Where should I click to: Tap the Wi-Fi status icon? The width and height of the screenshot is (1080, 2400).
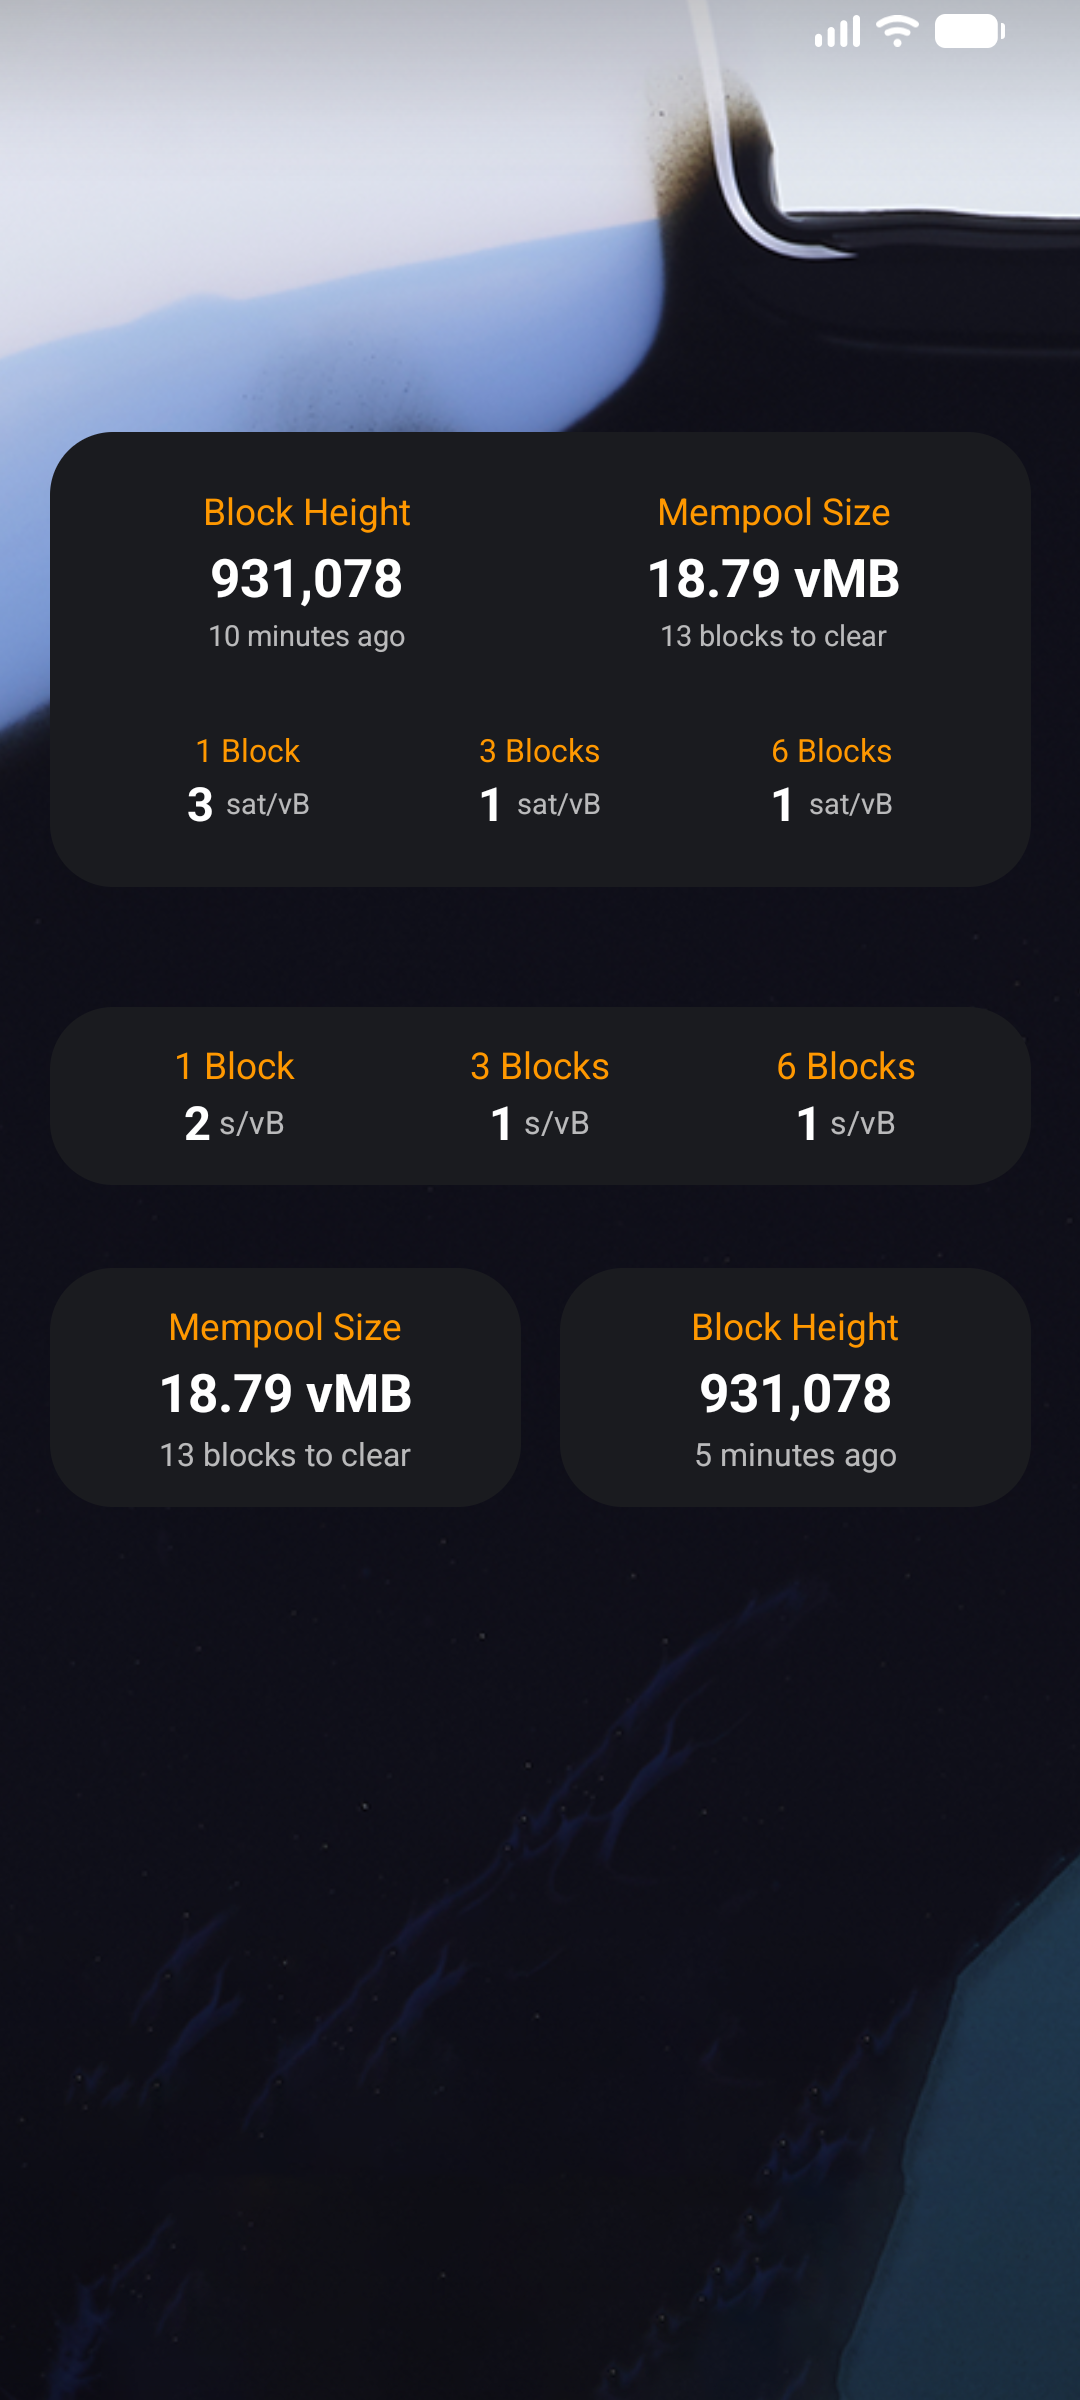pyautogui.click(x=897, y=31)
